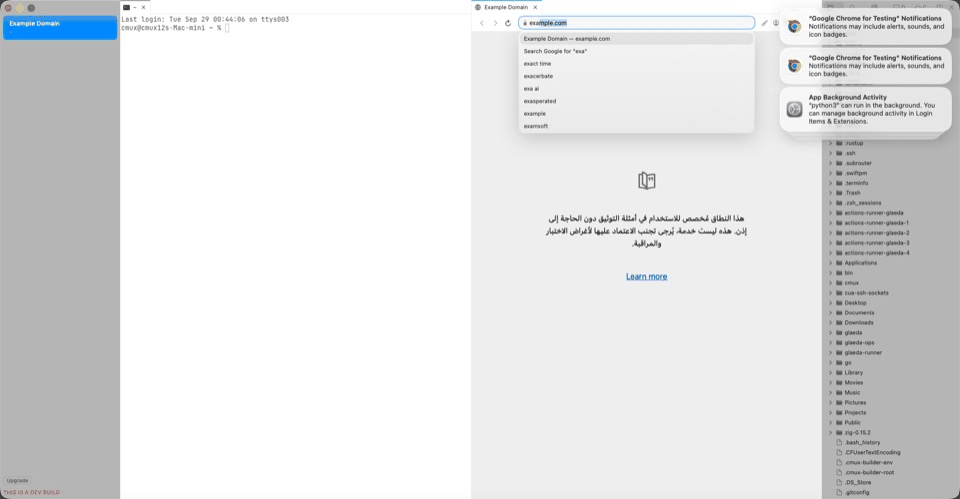Viewport: 960px width, 499px height.
Task: Choose 'Search Google for "exa"' suggestion
Action: [636, 51]
